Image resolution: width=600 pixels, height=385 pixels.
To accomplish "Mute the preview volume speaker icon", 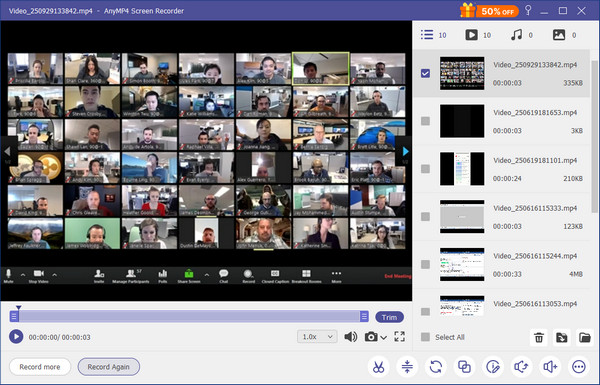I will click(x=351, y=337).
